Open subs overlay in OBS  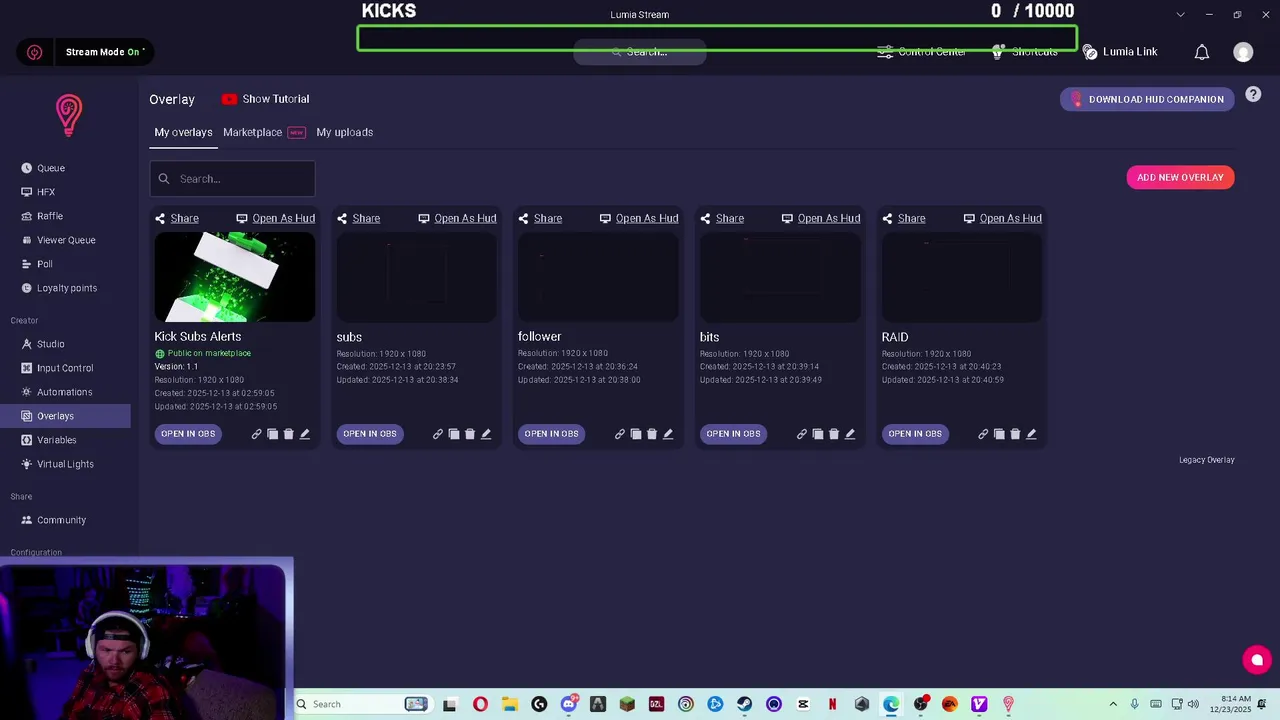(370, 434)
